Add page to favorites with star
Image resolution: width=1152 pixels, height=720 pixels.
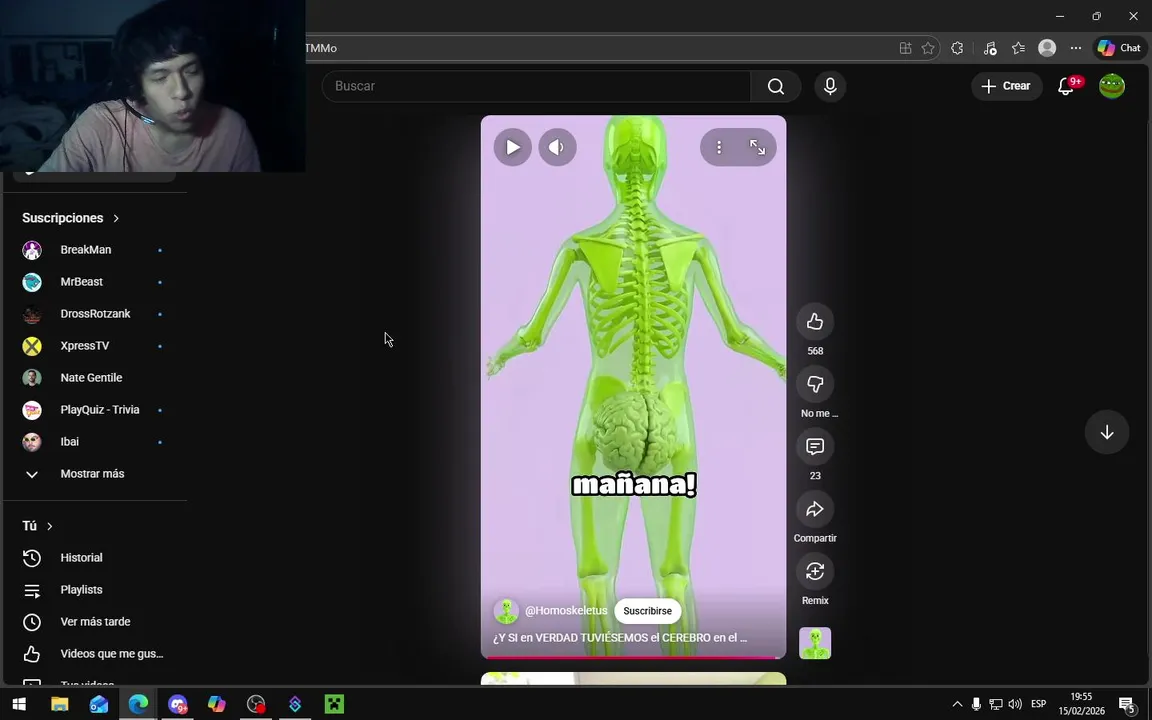928,48
